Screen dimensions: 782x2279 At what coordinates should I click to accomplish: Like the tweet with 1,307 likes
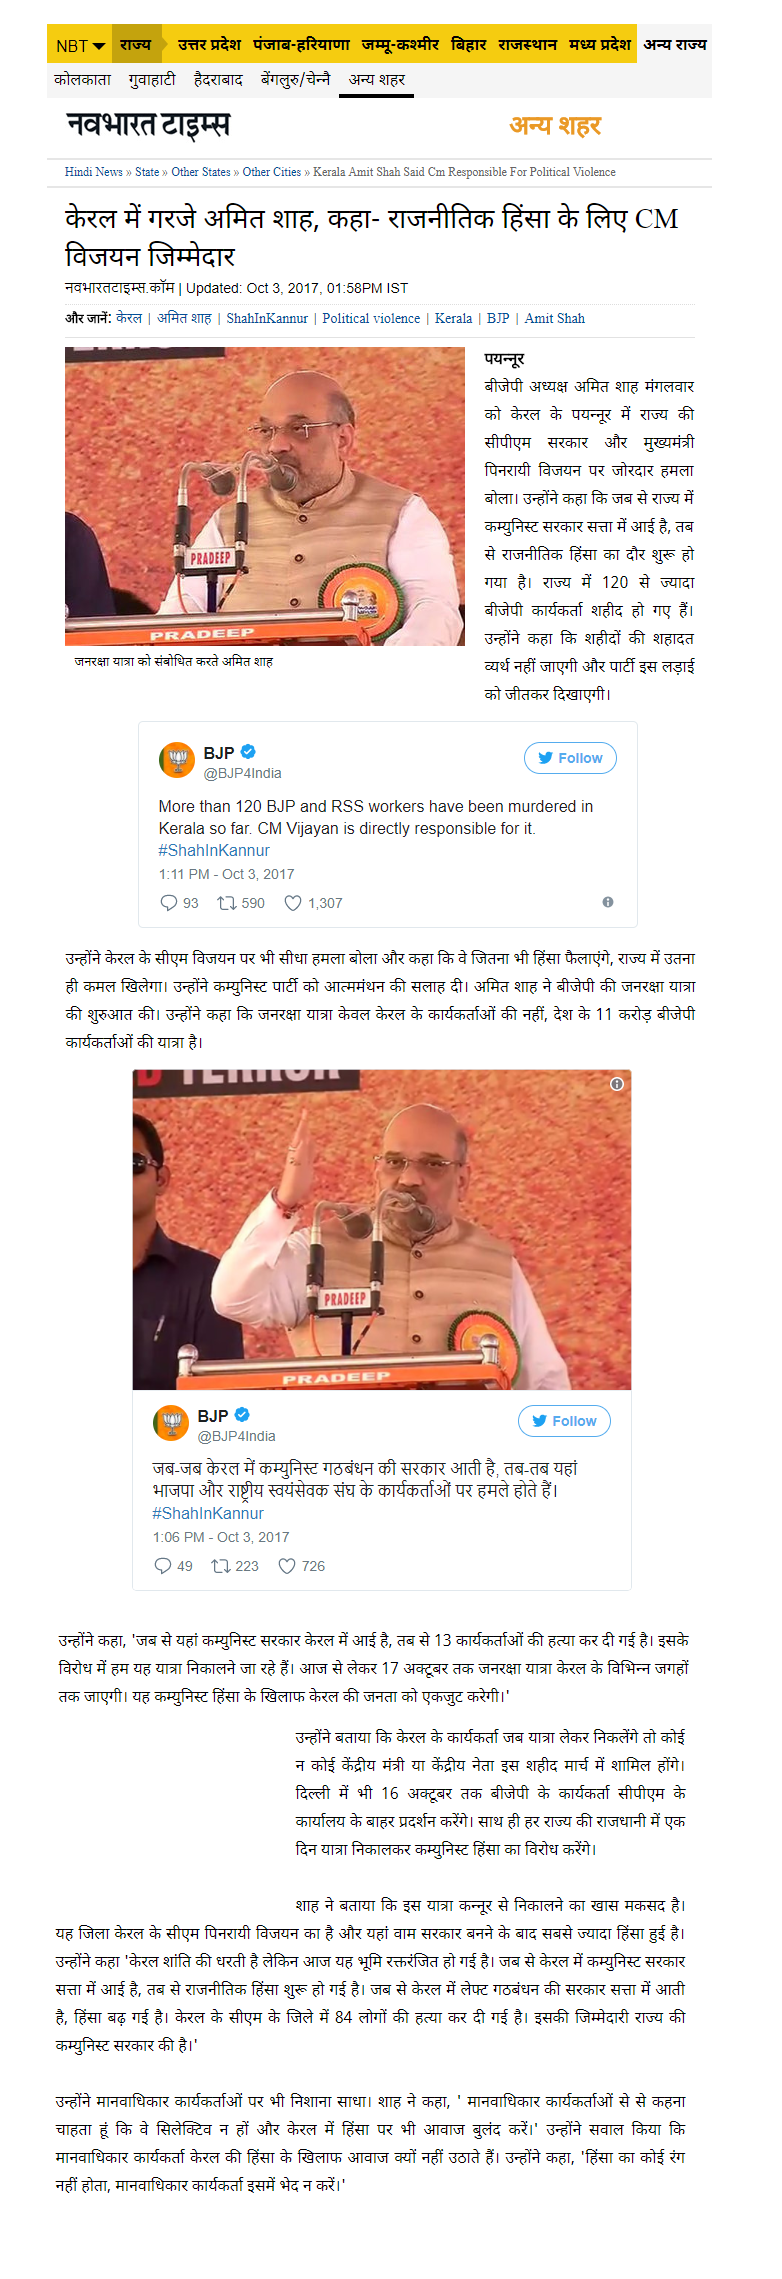[293, 903]
